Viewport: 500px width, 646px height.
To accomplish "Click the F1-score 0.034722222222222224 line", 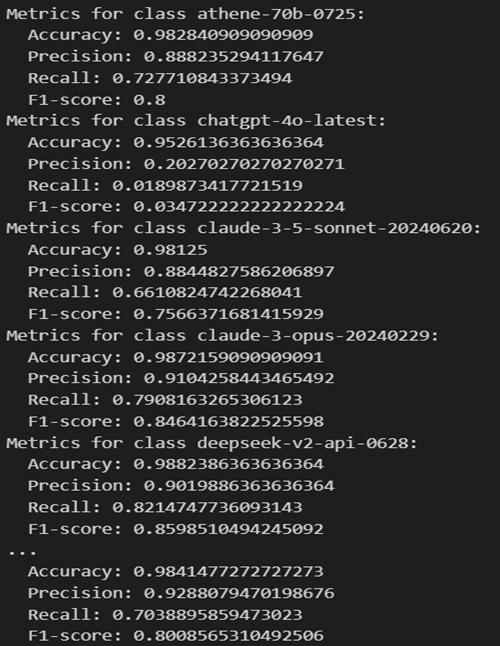I will (186, 206).
